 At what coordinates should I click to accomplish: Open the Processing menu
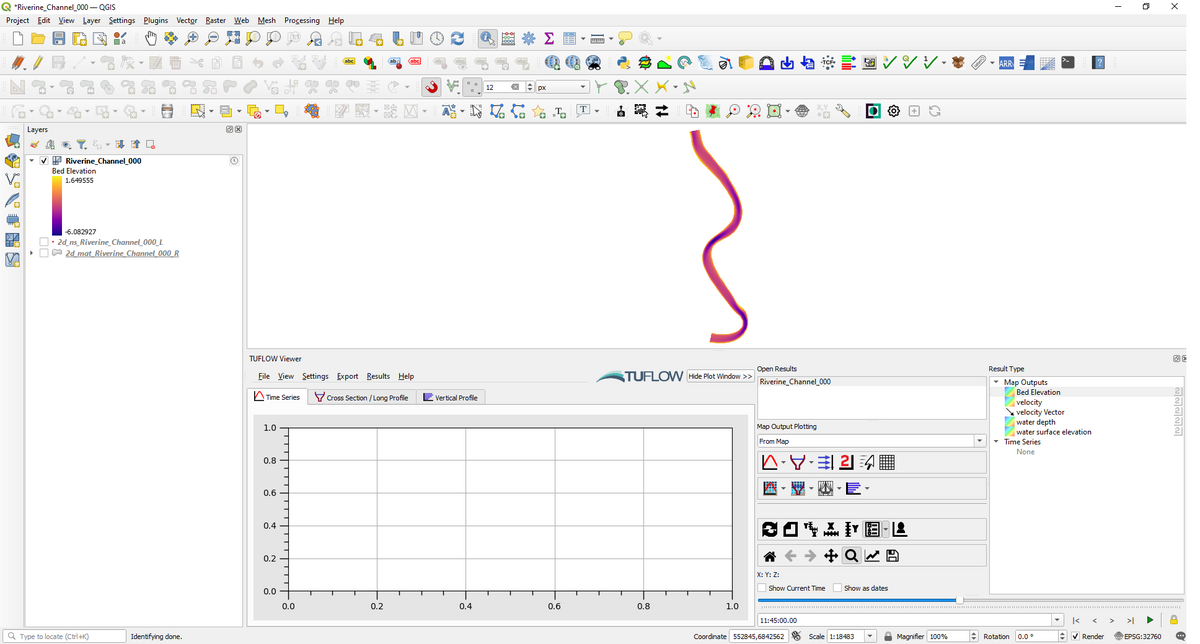(301, 20)
